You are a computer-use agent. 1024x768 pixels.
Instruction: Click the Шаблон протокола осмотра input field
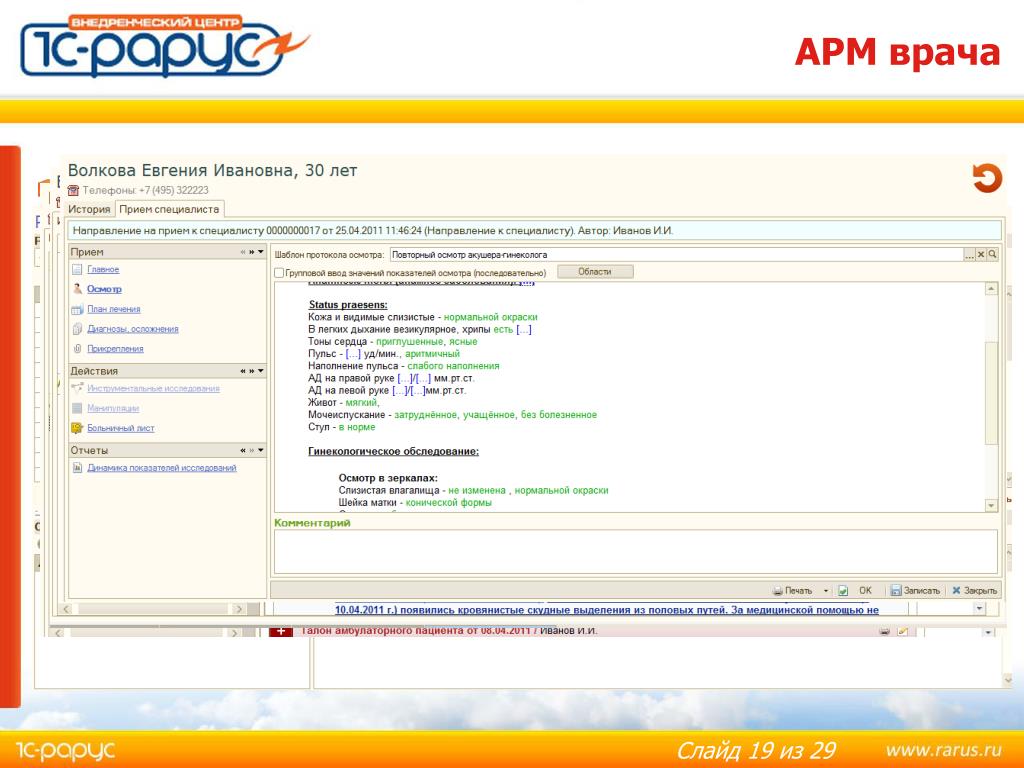point(676,255)
